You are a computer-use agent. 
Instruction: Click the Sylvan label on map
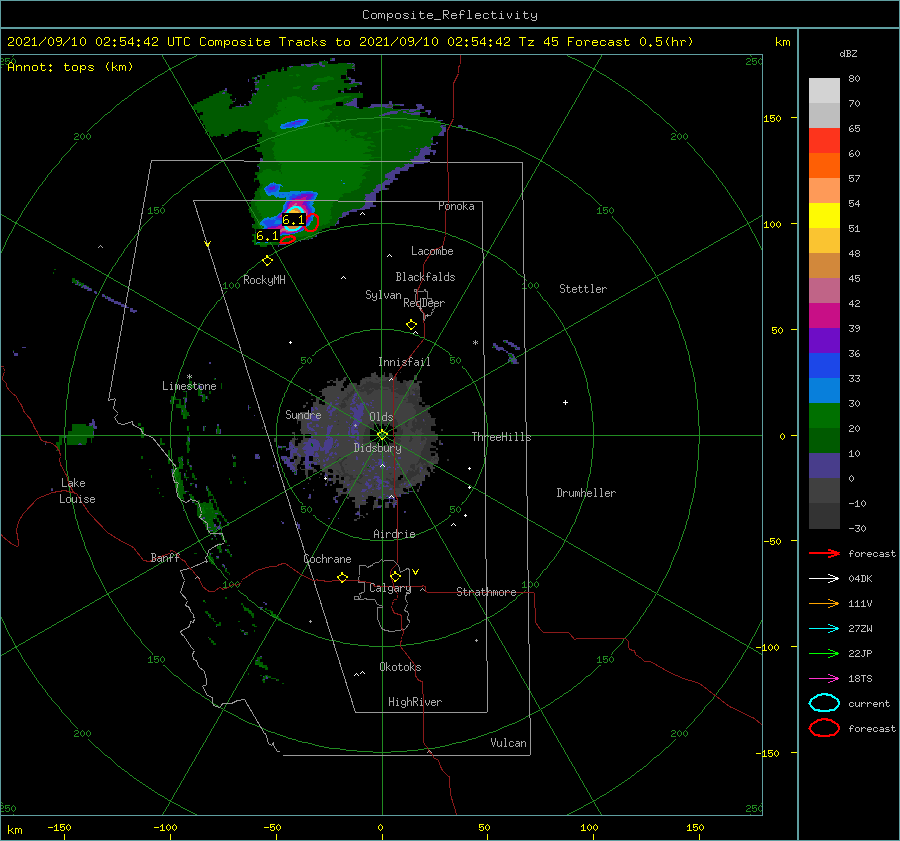383,295
